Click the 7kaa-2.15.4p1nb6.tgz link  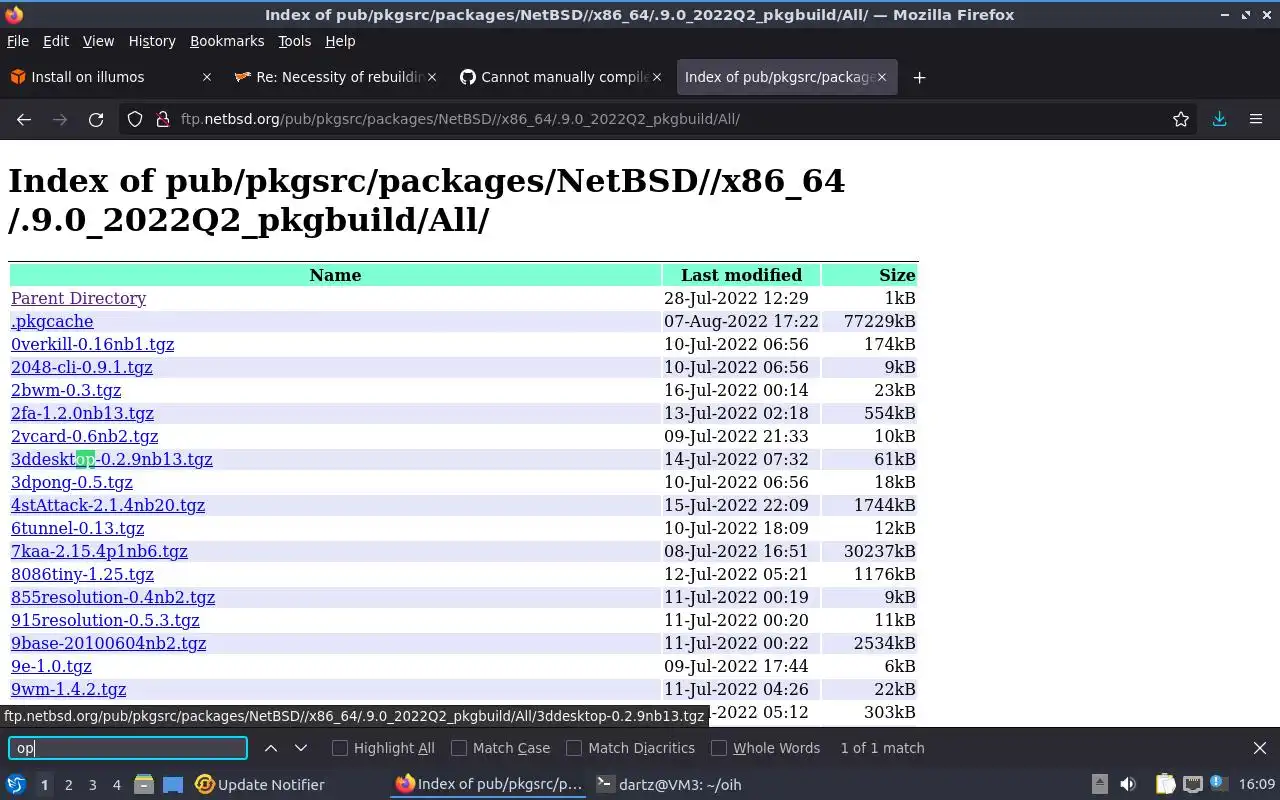[99, 551]
